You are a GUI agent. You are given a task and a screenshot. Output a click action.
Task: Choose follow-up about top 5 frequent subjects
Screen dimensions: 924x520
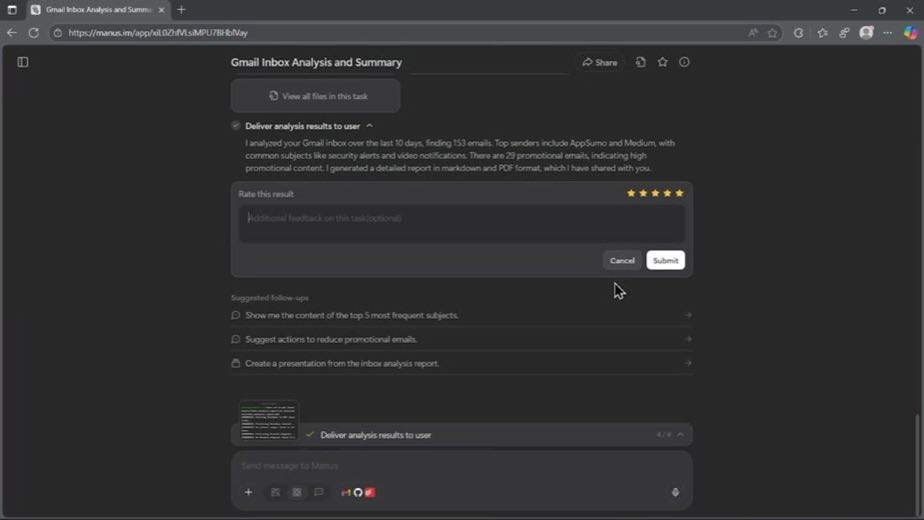pyautogui.click(x=461, y=315)
